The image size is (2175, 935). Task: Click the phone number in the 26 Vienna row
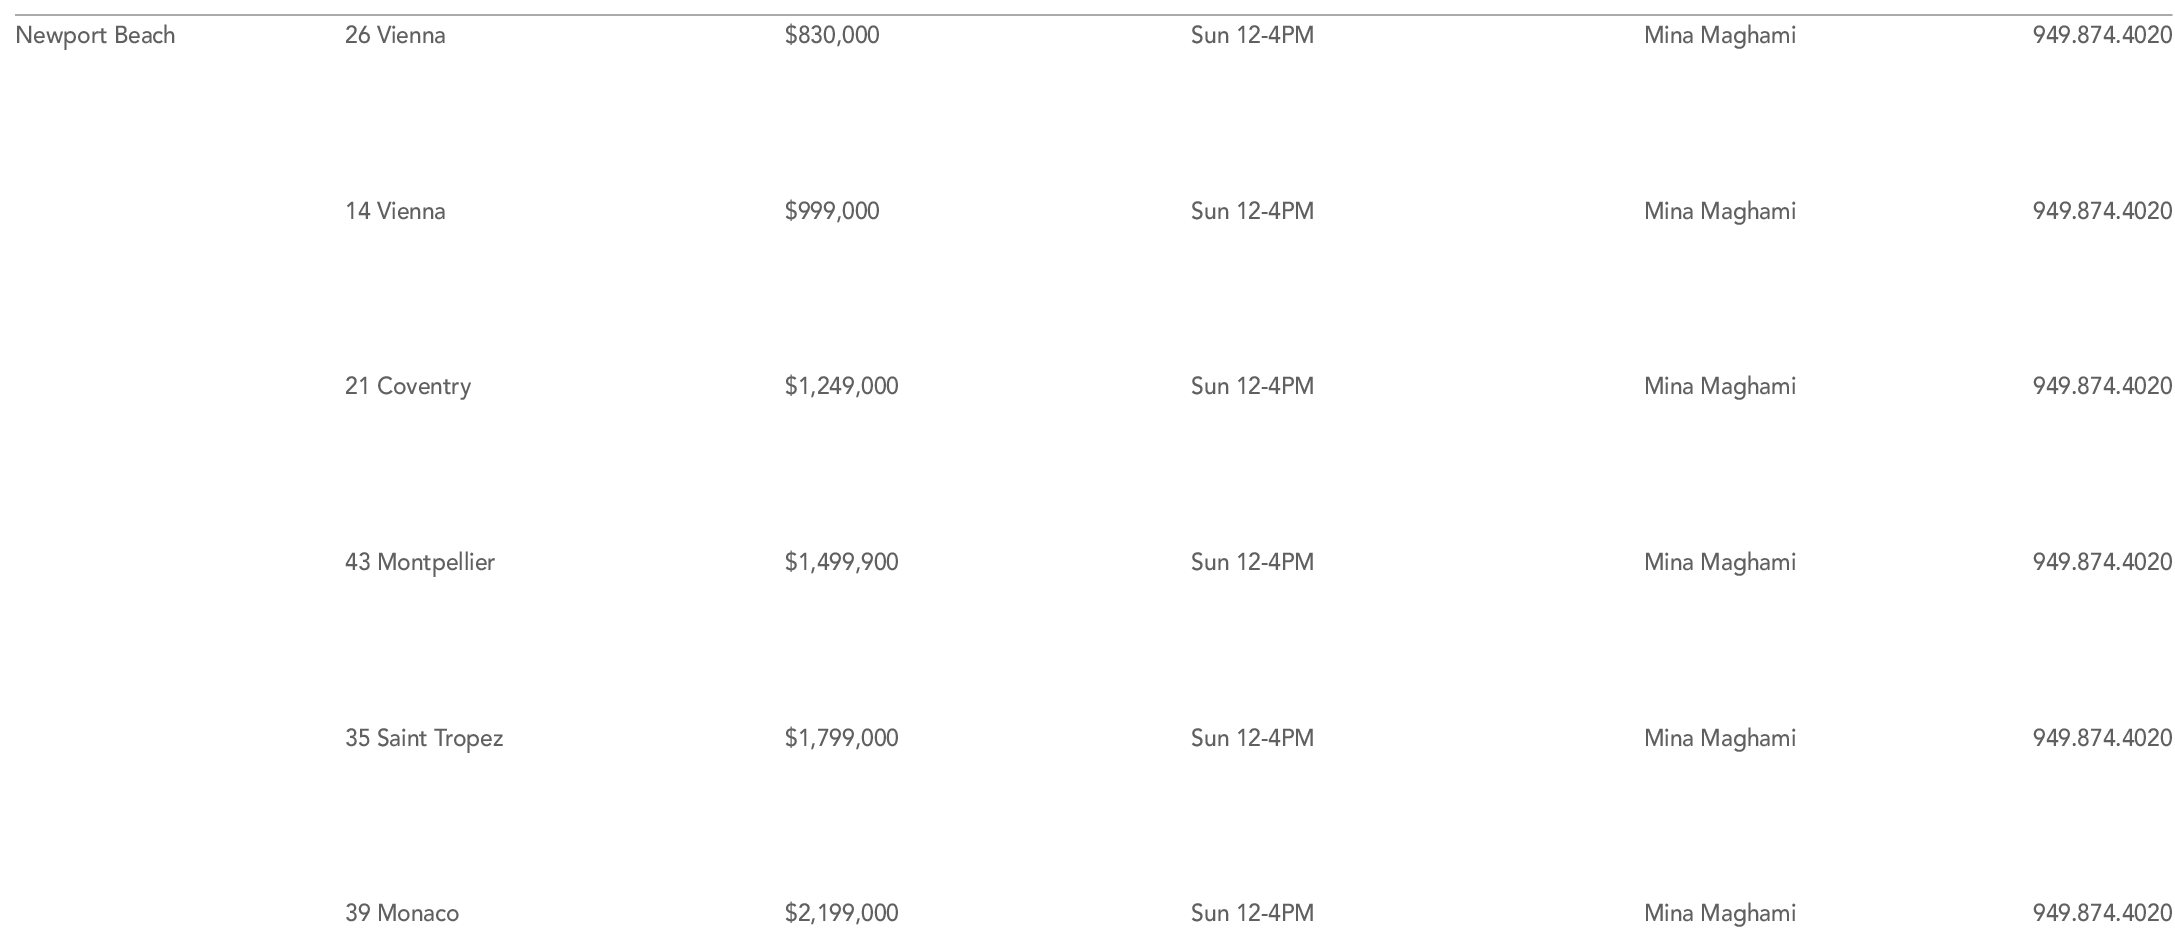2102,36
